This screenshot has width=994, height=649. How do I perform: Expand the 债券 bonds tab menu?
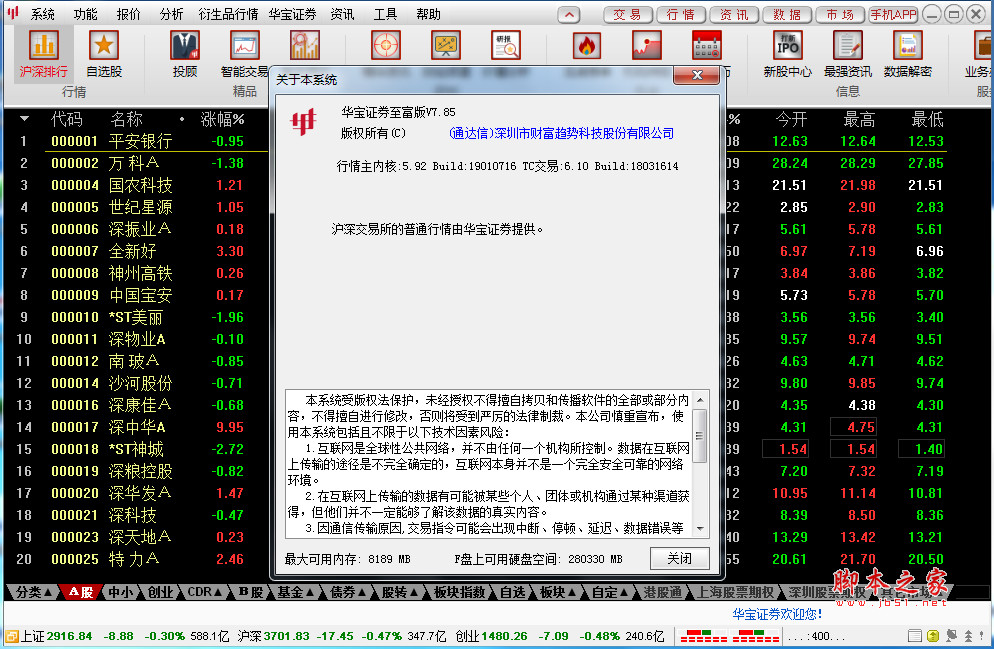pyautogui.click(x=348, y=592)
